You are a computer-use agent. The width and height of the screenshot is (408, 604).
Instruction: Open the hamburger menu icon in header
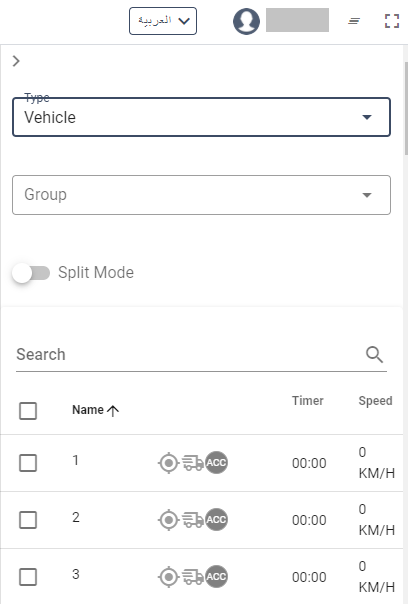354,21
